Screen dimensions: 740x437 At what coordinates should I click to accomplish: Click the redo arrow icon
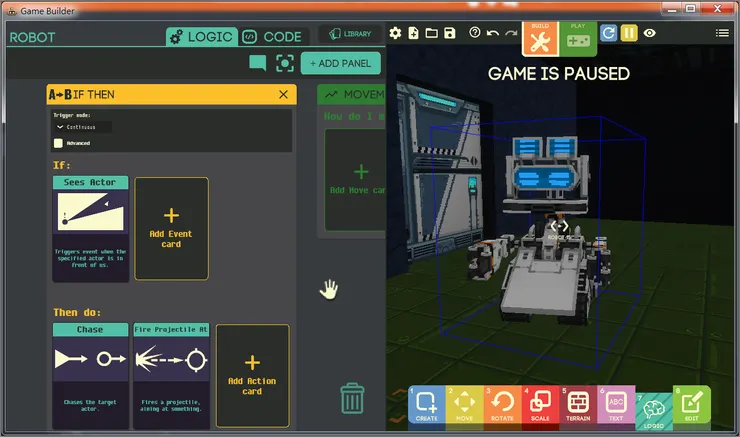click(511, 33)
